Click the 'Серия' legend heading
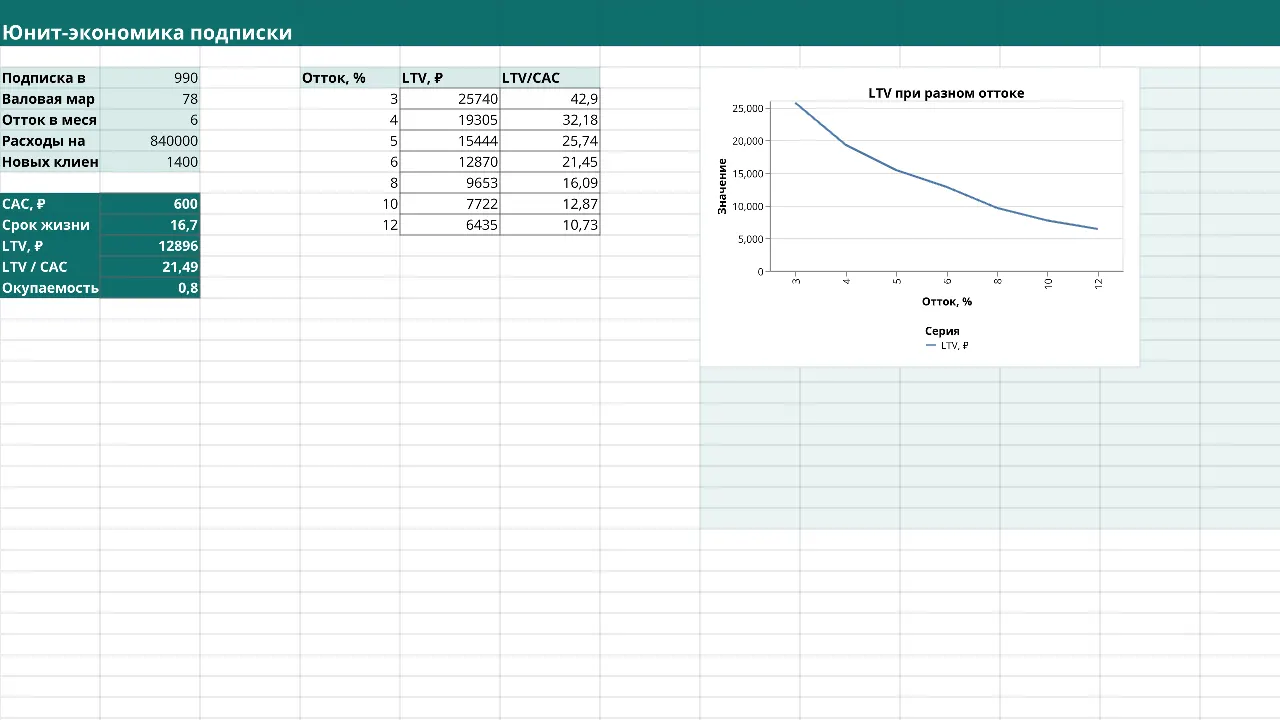The image size is (1280, 720). coord(942,331)
